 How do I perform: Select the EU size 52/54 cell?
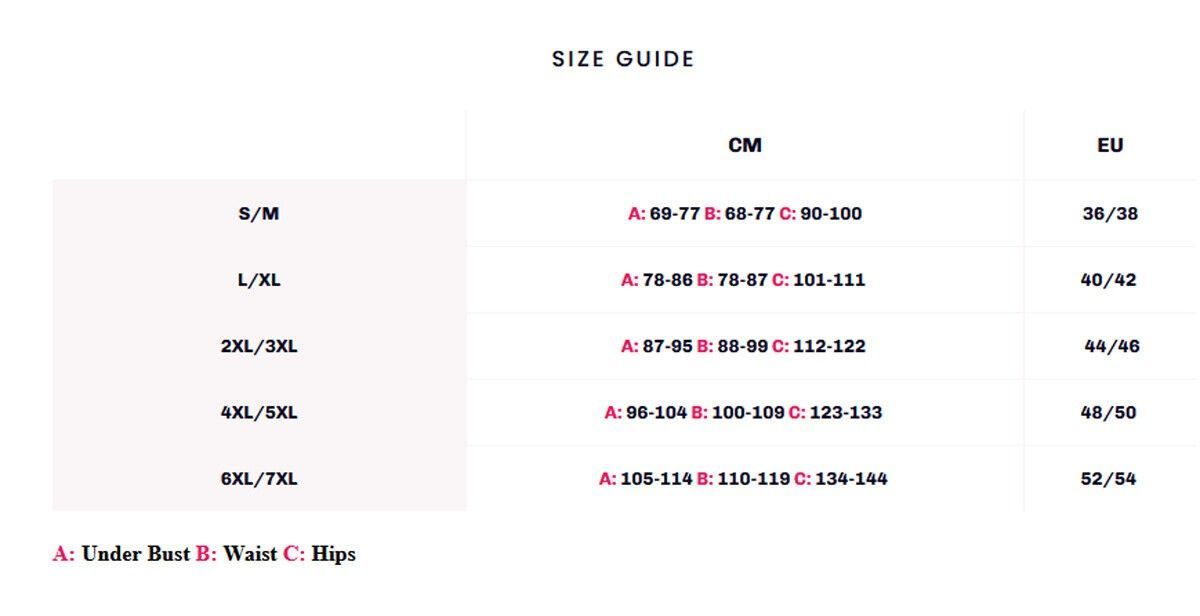tap(1108, 478)
